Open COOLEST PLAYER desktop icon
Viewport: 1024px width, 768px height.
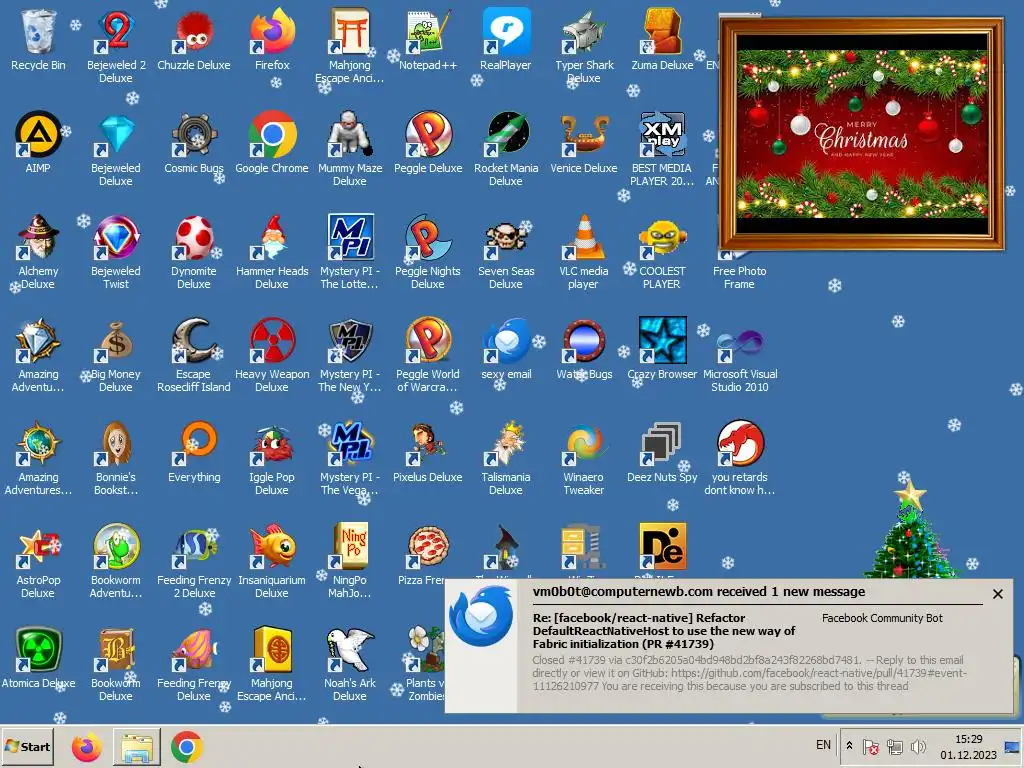pos(662,237)
